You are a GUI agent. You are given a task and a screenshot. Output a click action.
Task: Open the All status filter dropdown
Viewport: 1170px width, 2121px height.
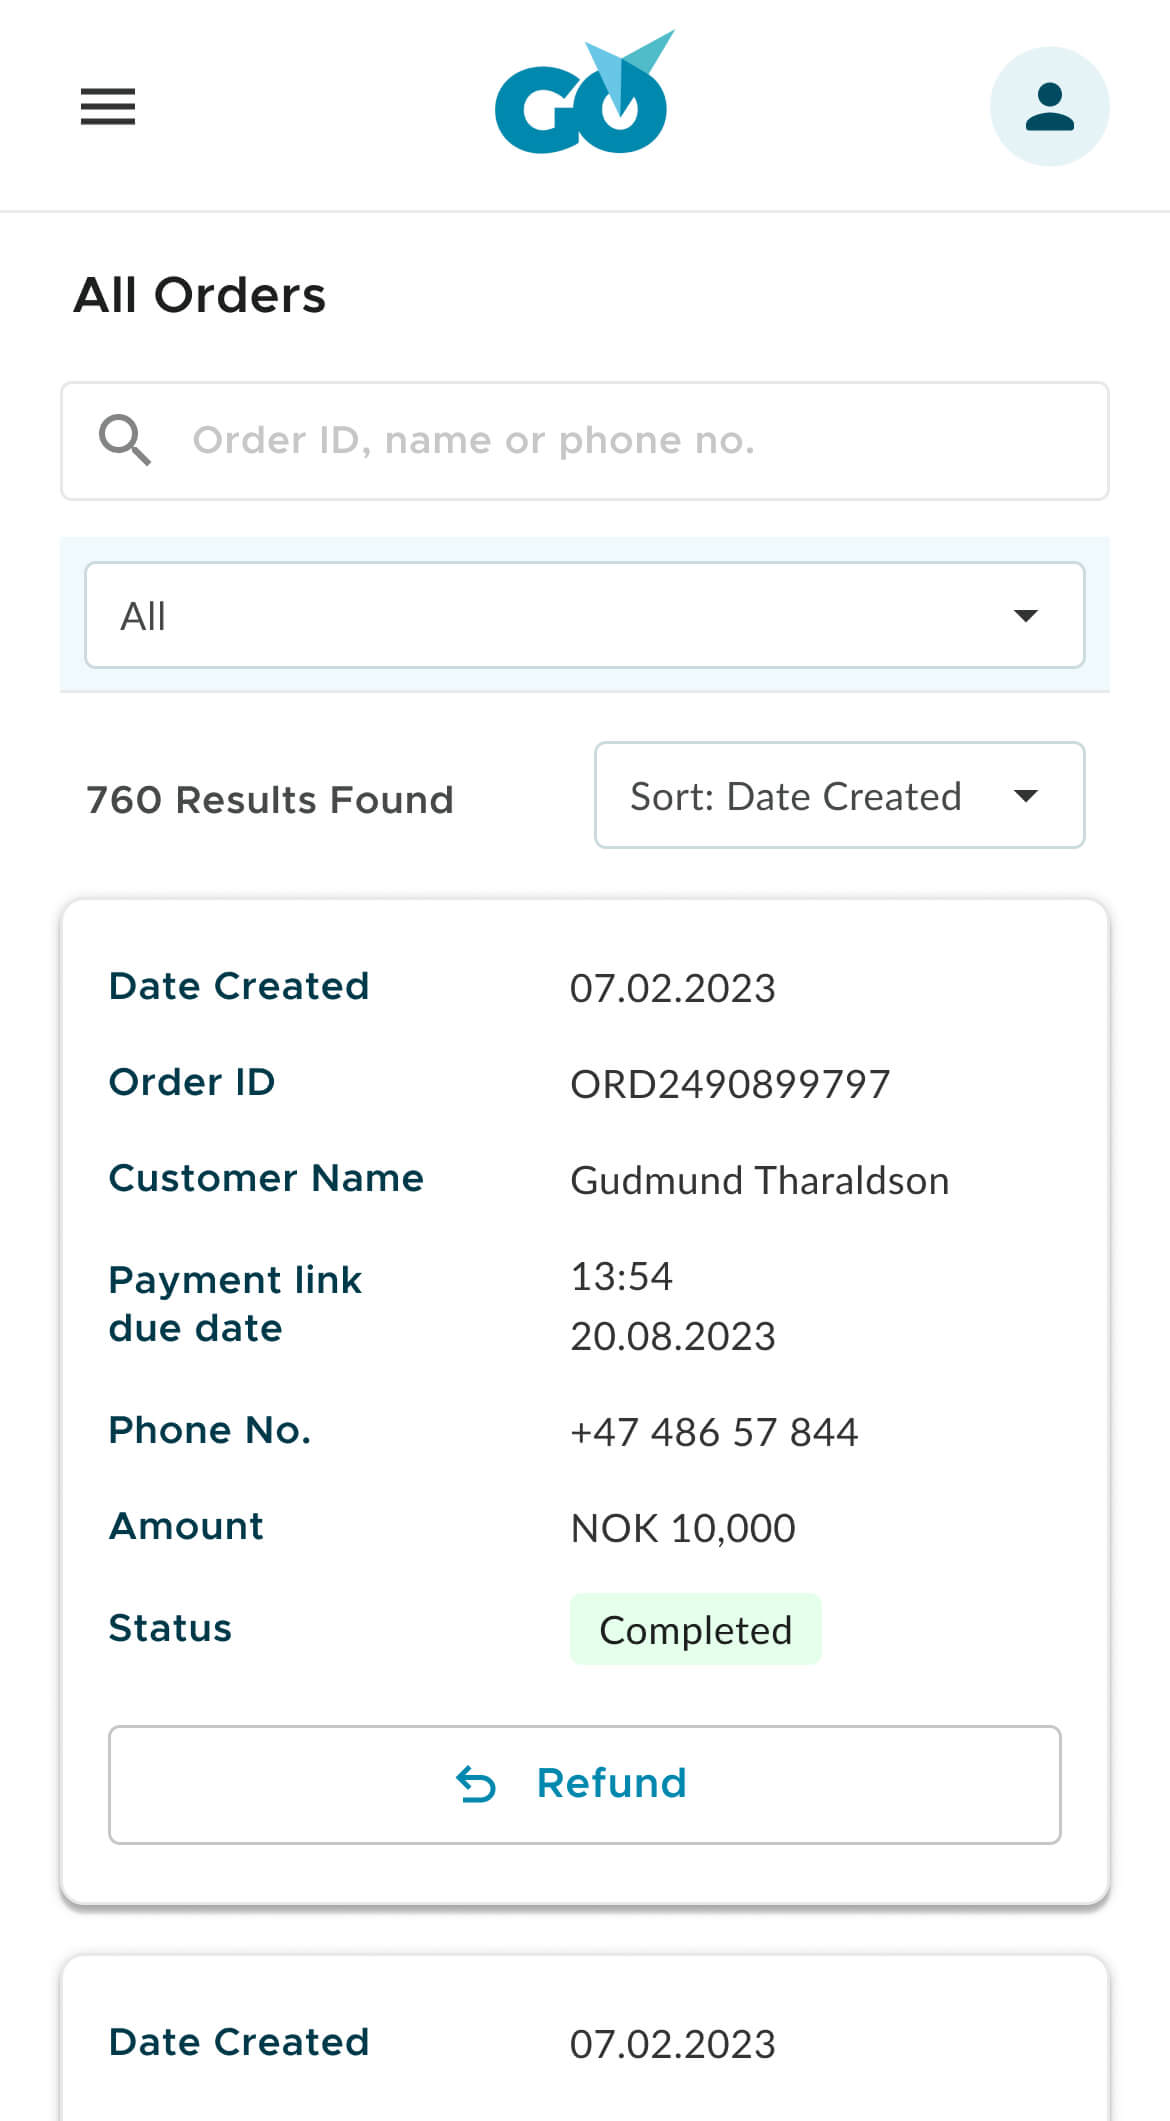[x=584, y=615]
